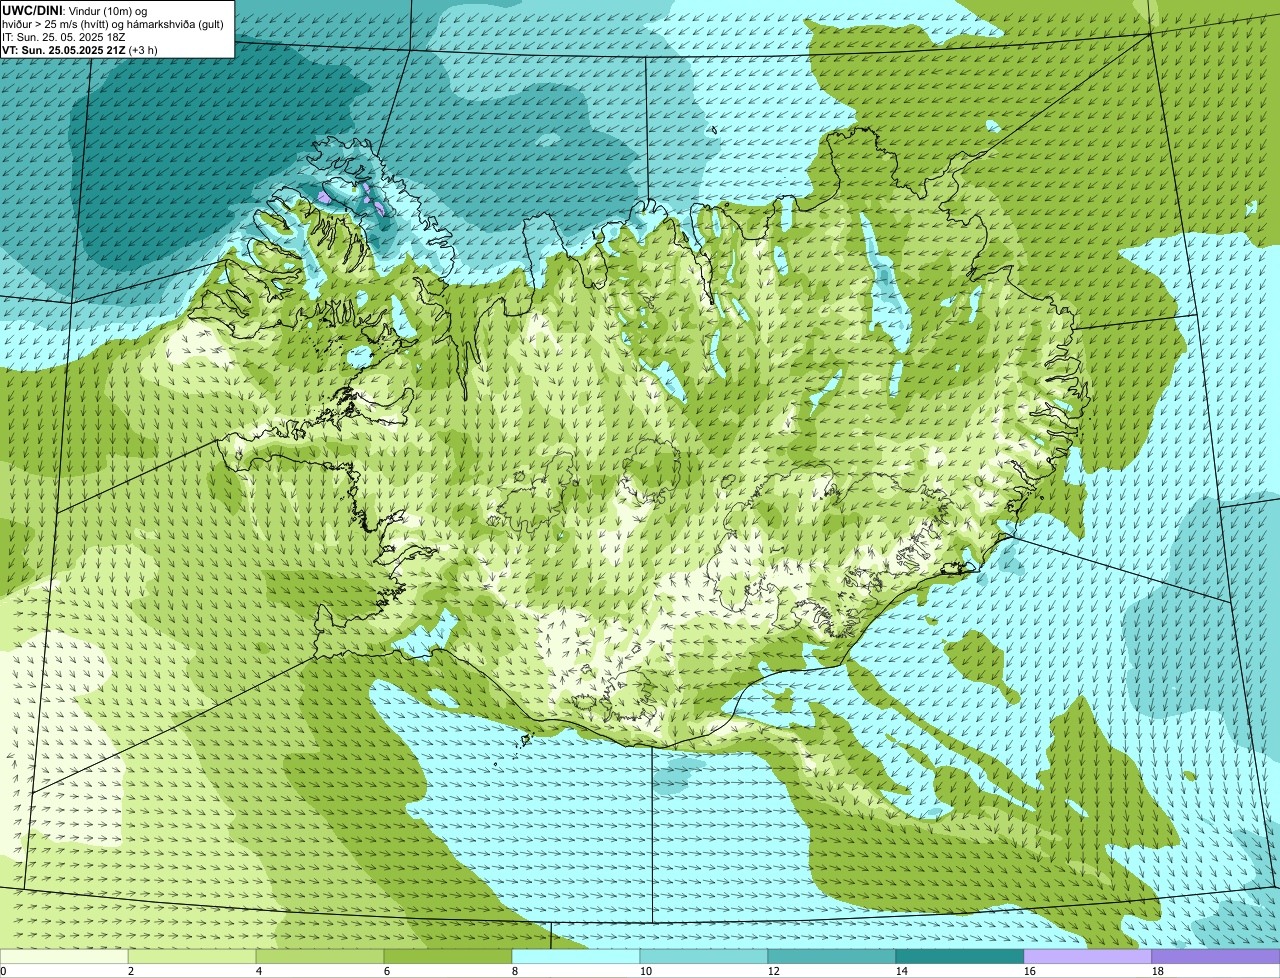This screenshot has height=978, width=1280.
Task: Pick the 10–12 m/s light teal legend swatch
Action: 704,957
